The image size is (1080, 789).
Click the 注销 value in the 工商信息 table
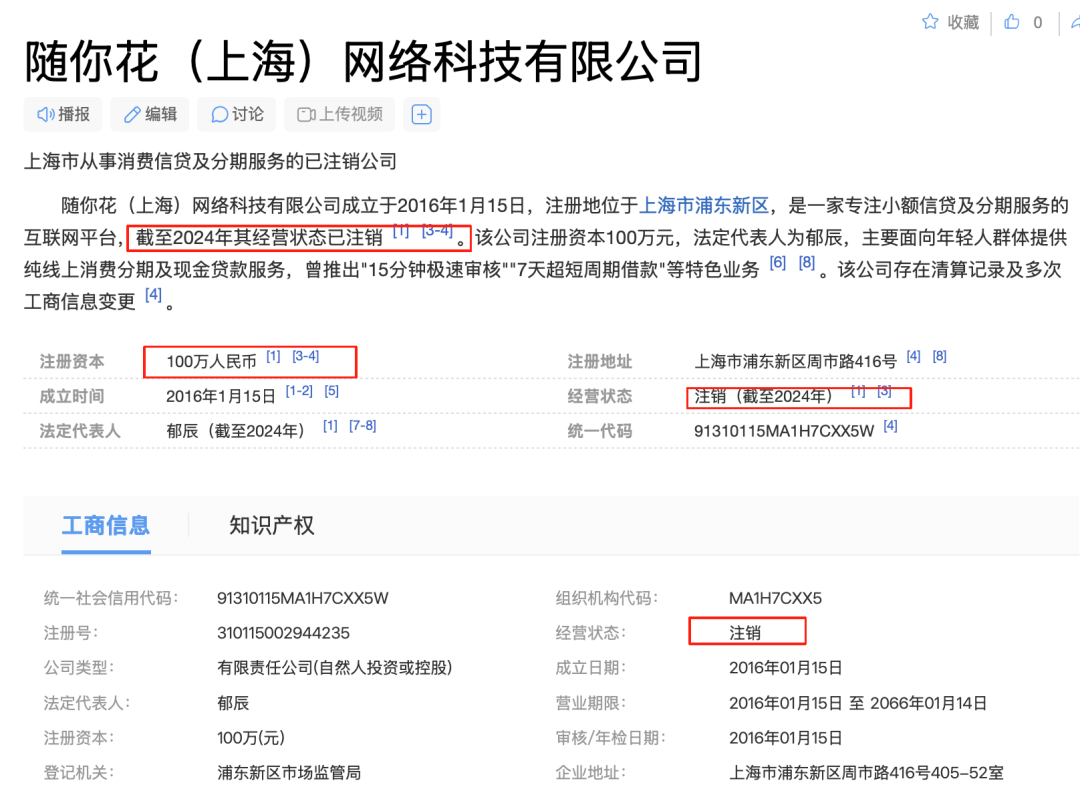click(745, 633)
